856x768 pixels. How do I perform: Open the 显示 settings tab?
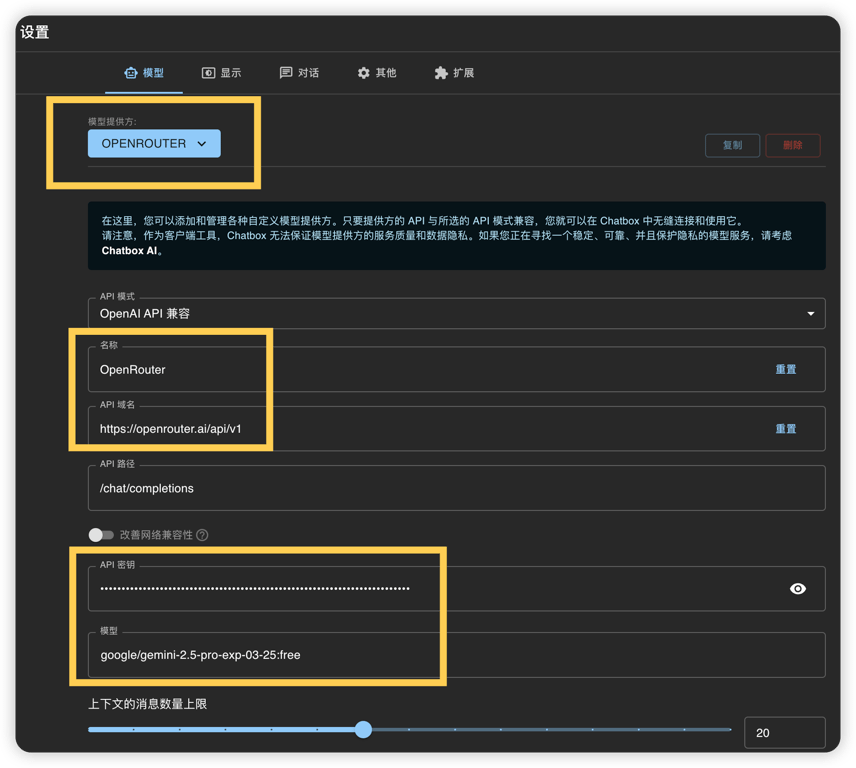221,73
